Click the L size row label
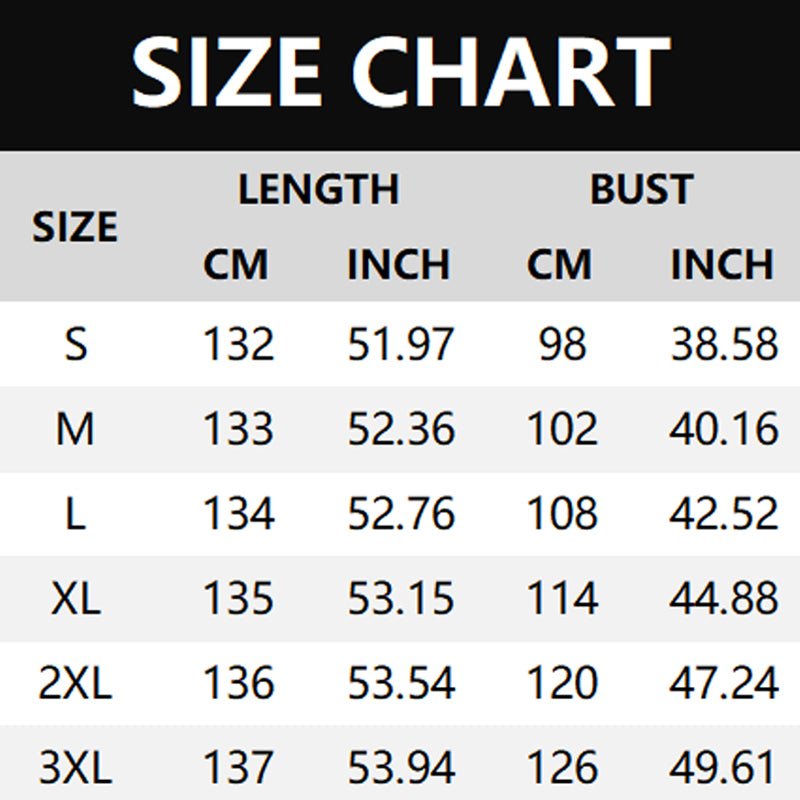Image resolution: width=800 pixels, height=800 pixels. (76, 514)
